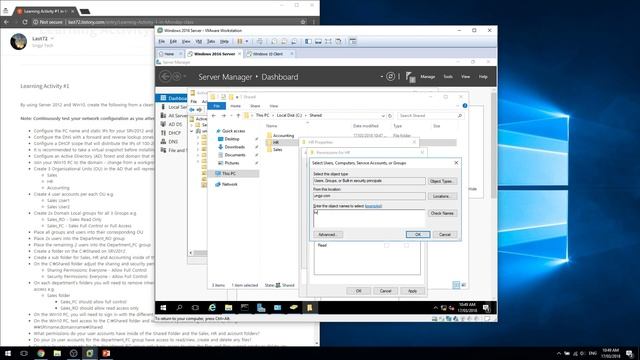This screenshot has height=360, width=640.
Task: Click revert to snapshot toolbar icon
Action: tap(284, 41)
